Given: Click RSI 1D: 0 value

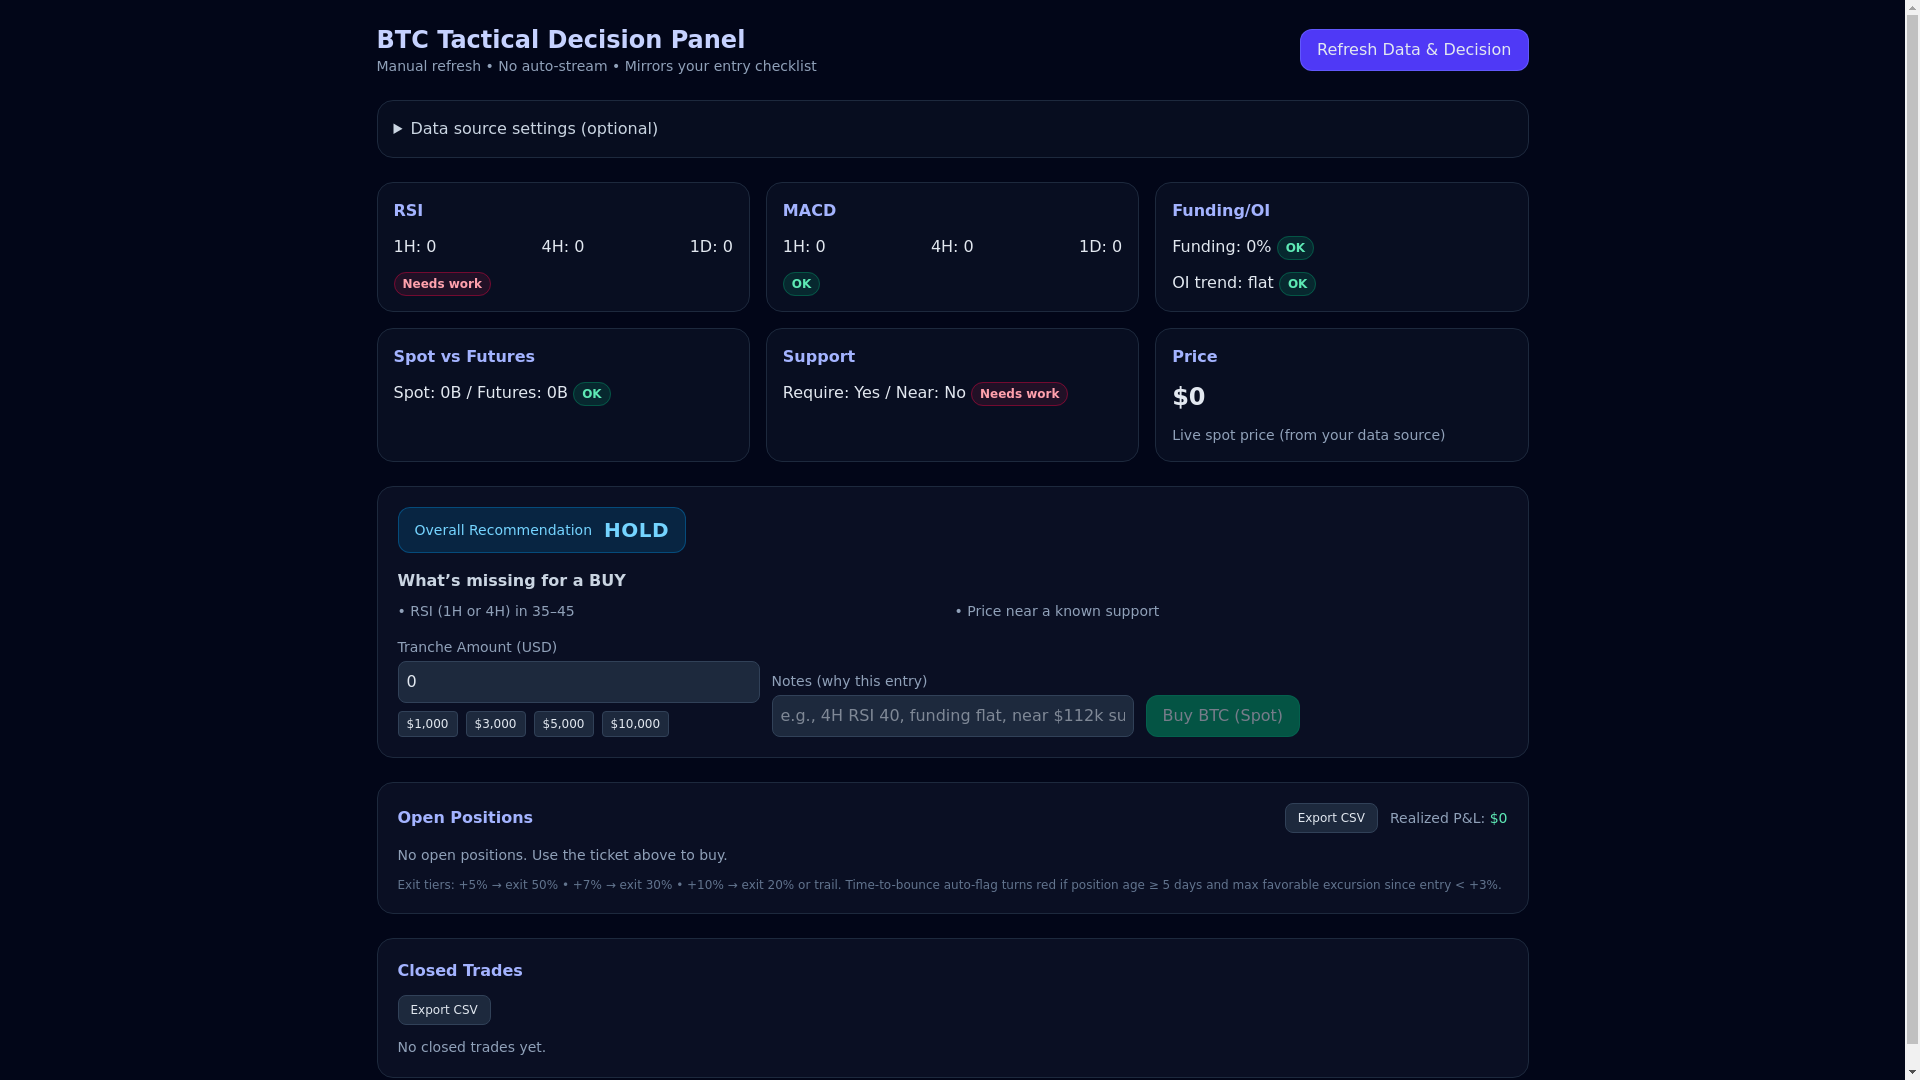Looking at the screenshot, I should pyautogui.click(x=711, y=247).
